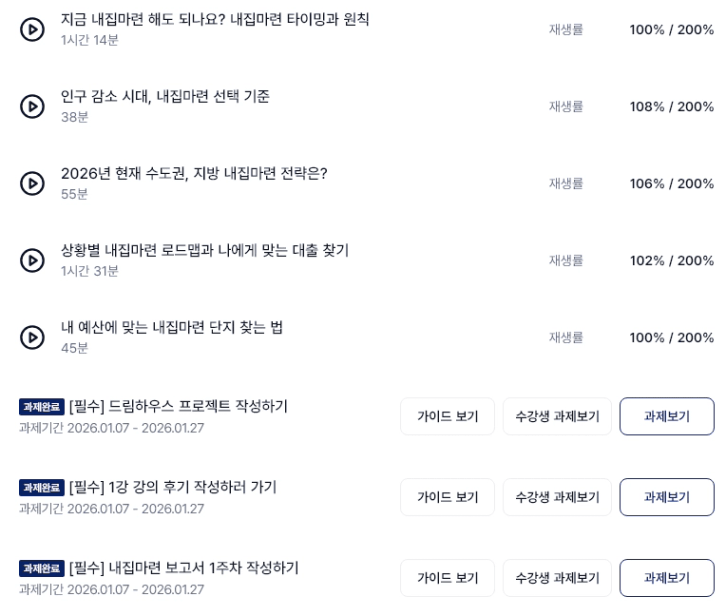Open 과제보기 for 1강 강의 후기
The image size is (726, 616).
pos(667,497)
